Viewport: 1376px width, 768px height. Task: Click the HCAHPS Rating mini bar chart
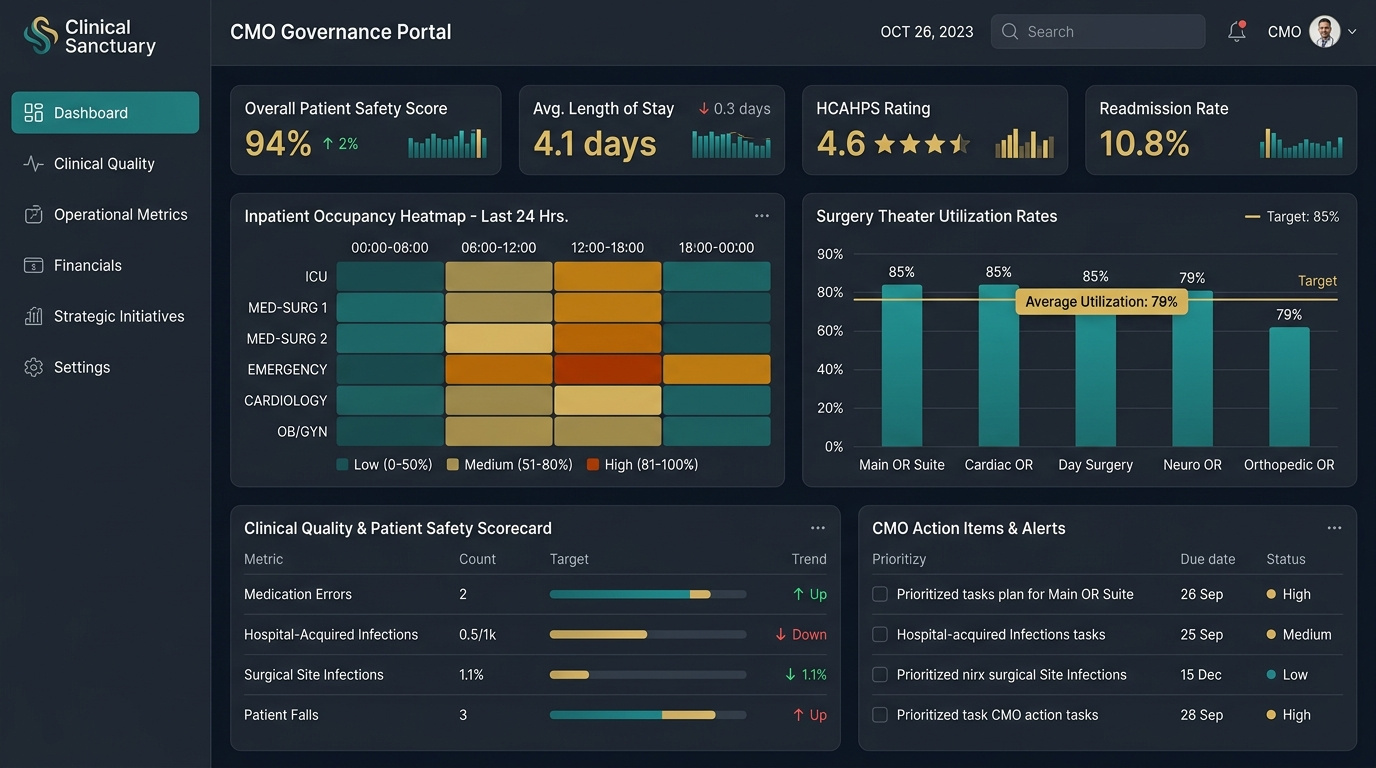pos(1024,143)
